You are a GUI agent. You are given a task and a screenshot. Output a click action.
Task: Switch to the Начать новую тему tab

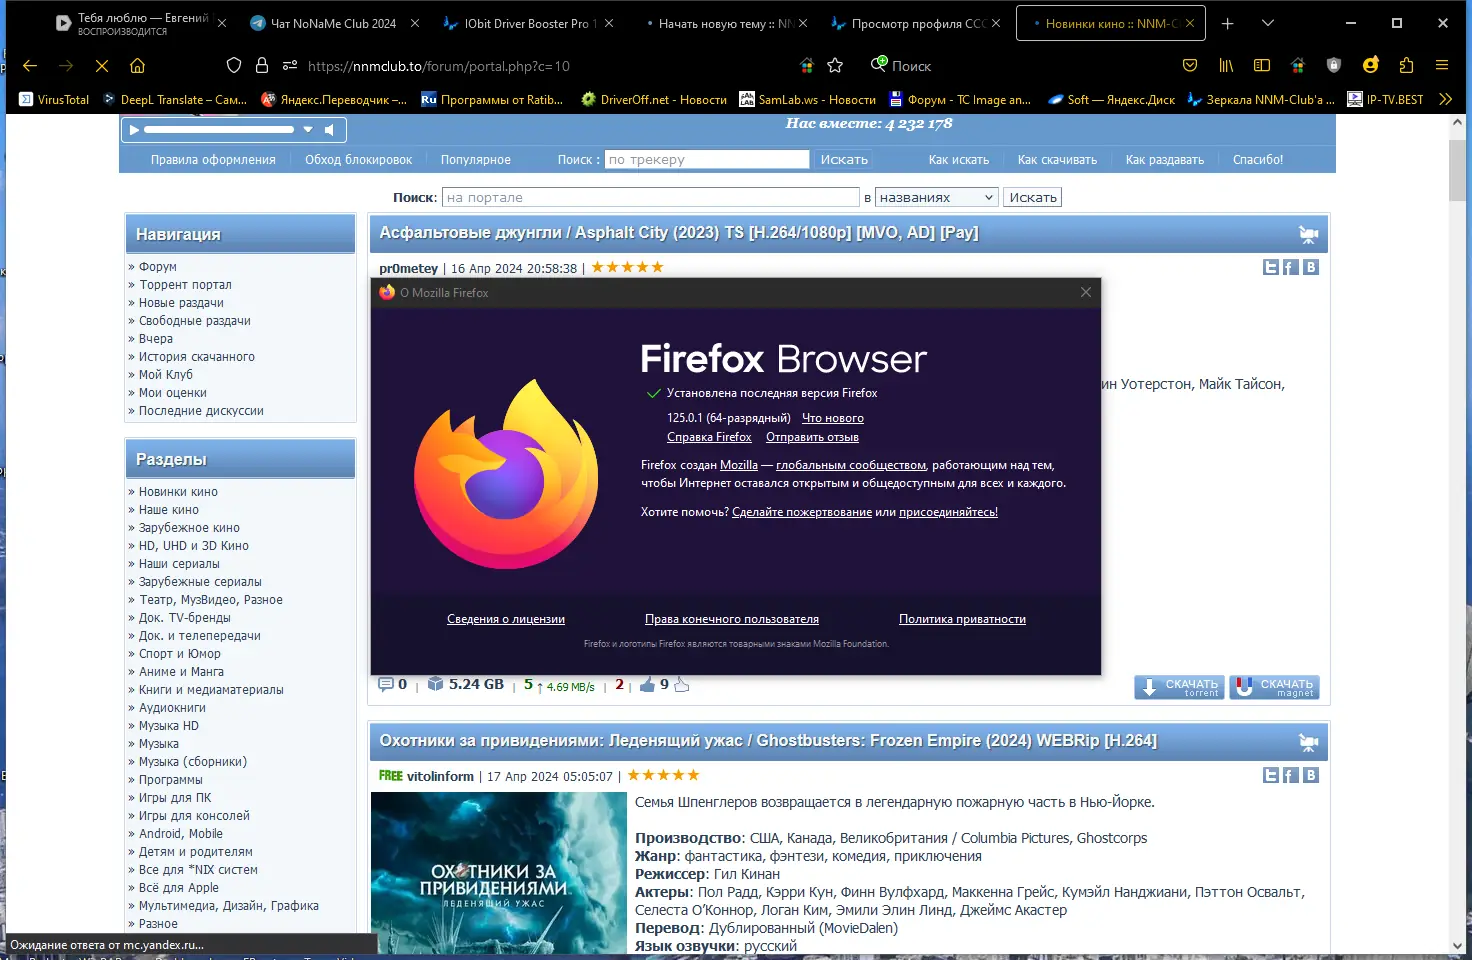tap(723, 23)
